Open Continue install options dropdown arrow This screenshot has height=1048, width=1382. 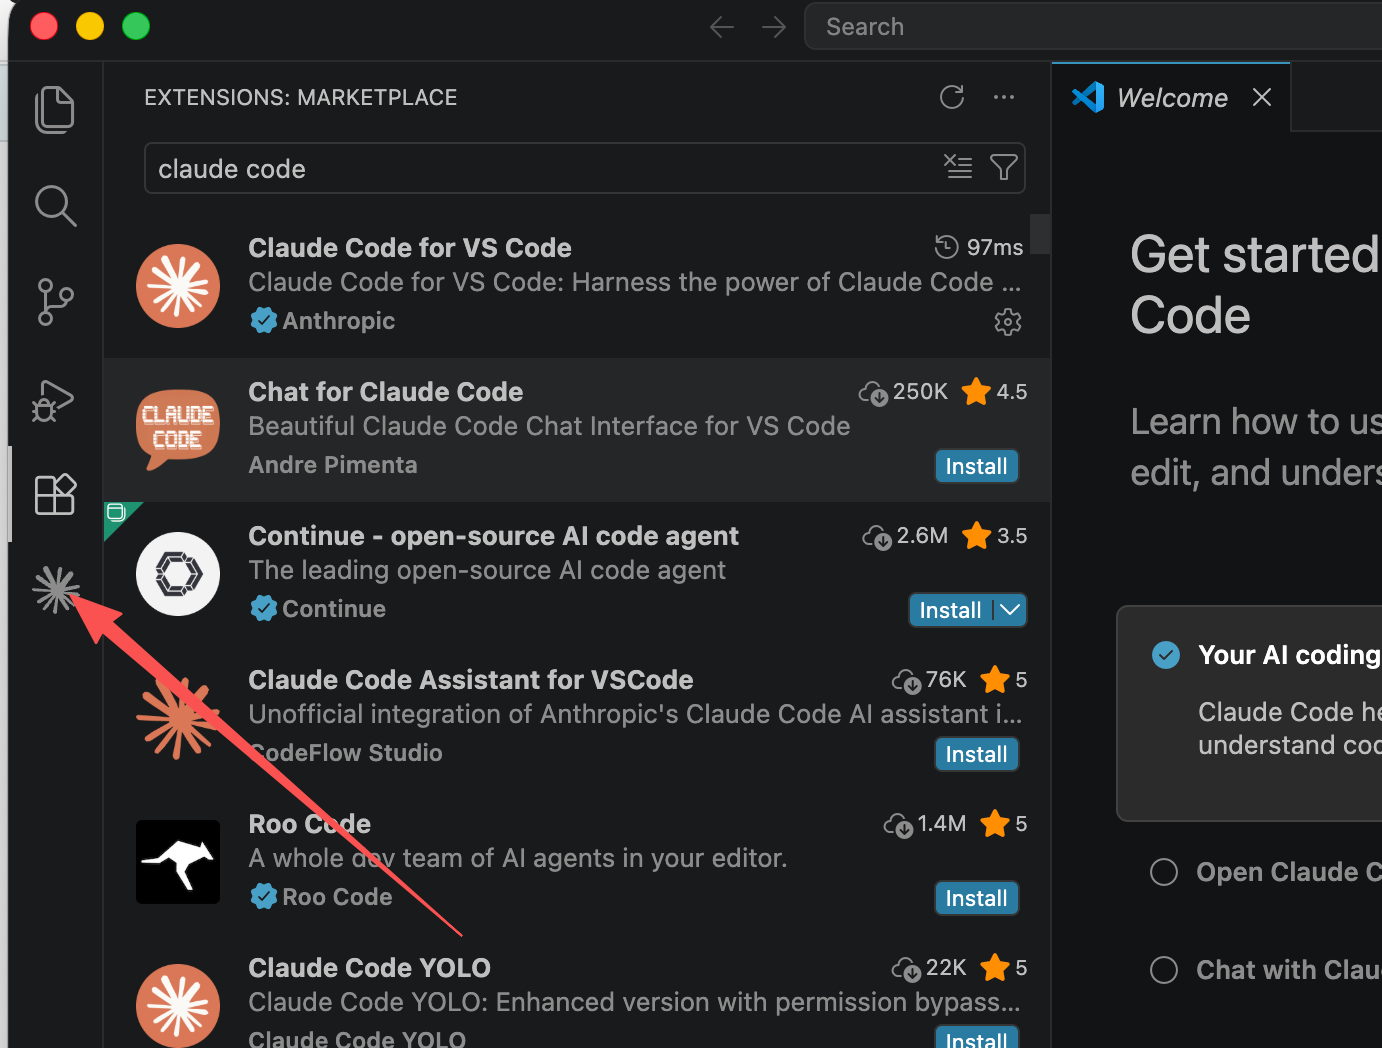(1010, 610)
